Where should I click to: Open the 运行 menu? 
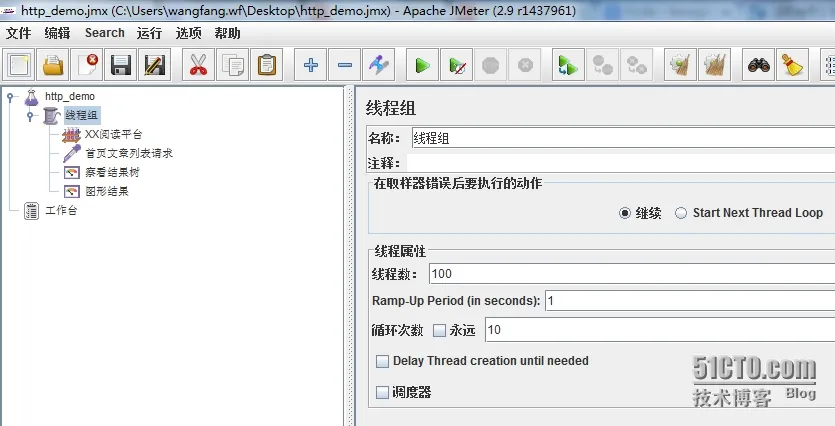tap(149, 33)
